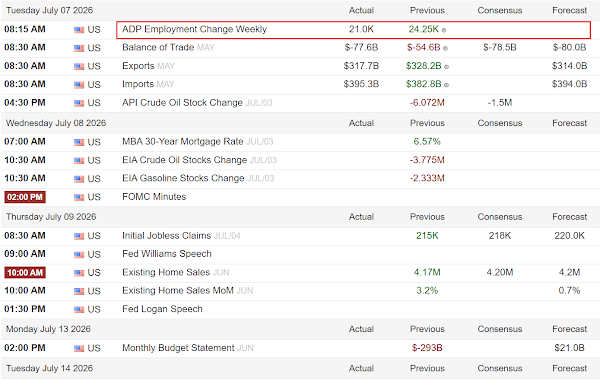The height and width of the screenshot is (380, 600).
Task: Click the $317.7B actual value
Action: click(361, 66)
